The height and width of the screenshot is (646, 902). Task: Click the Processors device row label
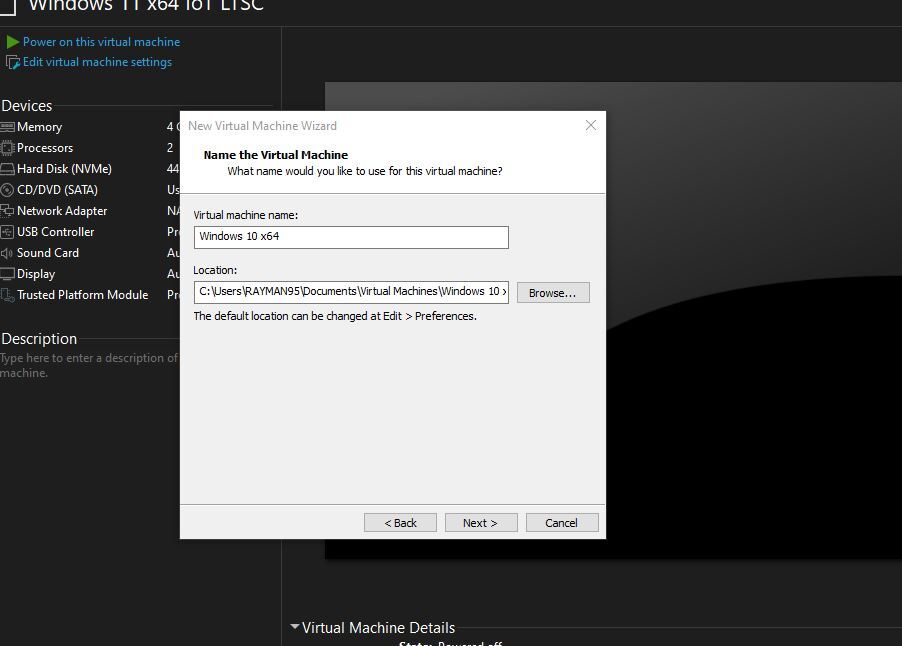45,148
